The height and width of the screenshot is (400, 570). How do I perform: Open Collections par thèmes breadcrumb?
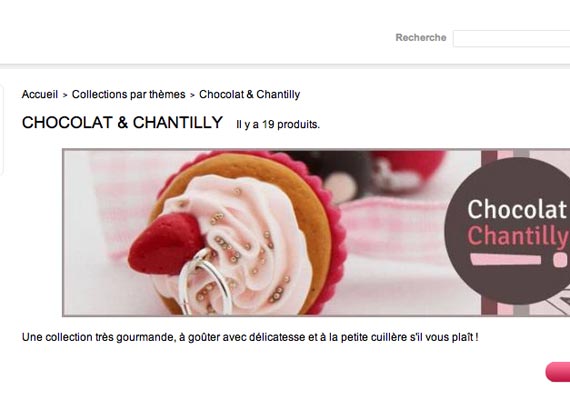tap(129, 95)
